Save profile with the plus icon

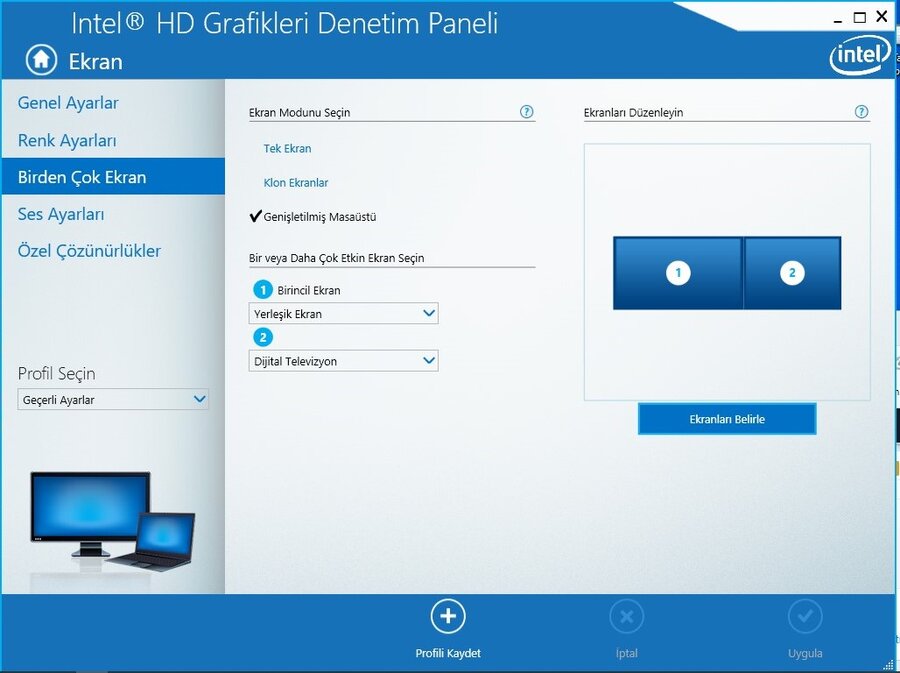point(448,616)
